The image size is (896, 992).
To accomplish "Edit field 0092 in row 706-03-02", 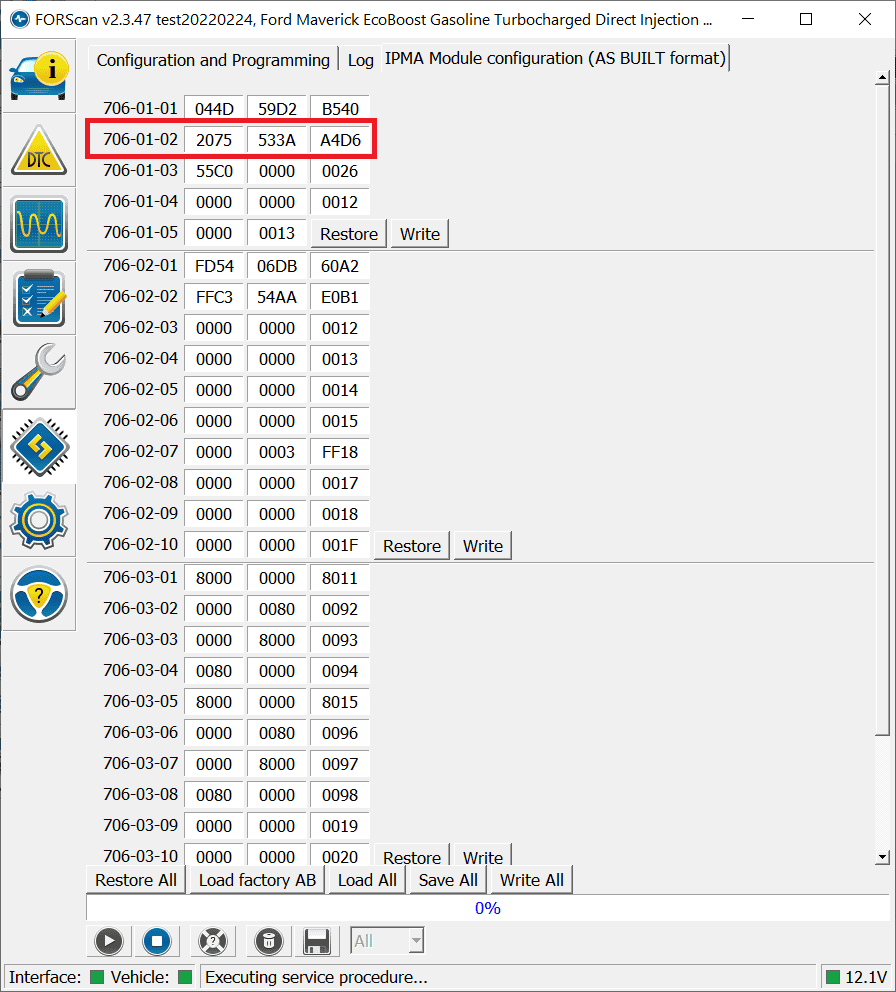I will click(340, 609).
